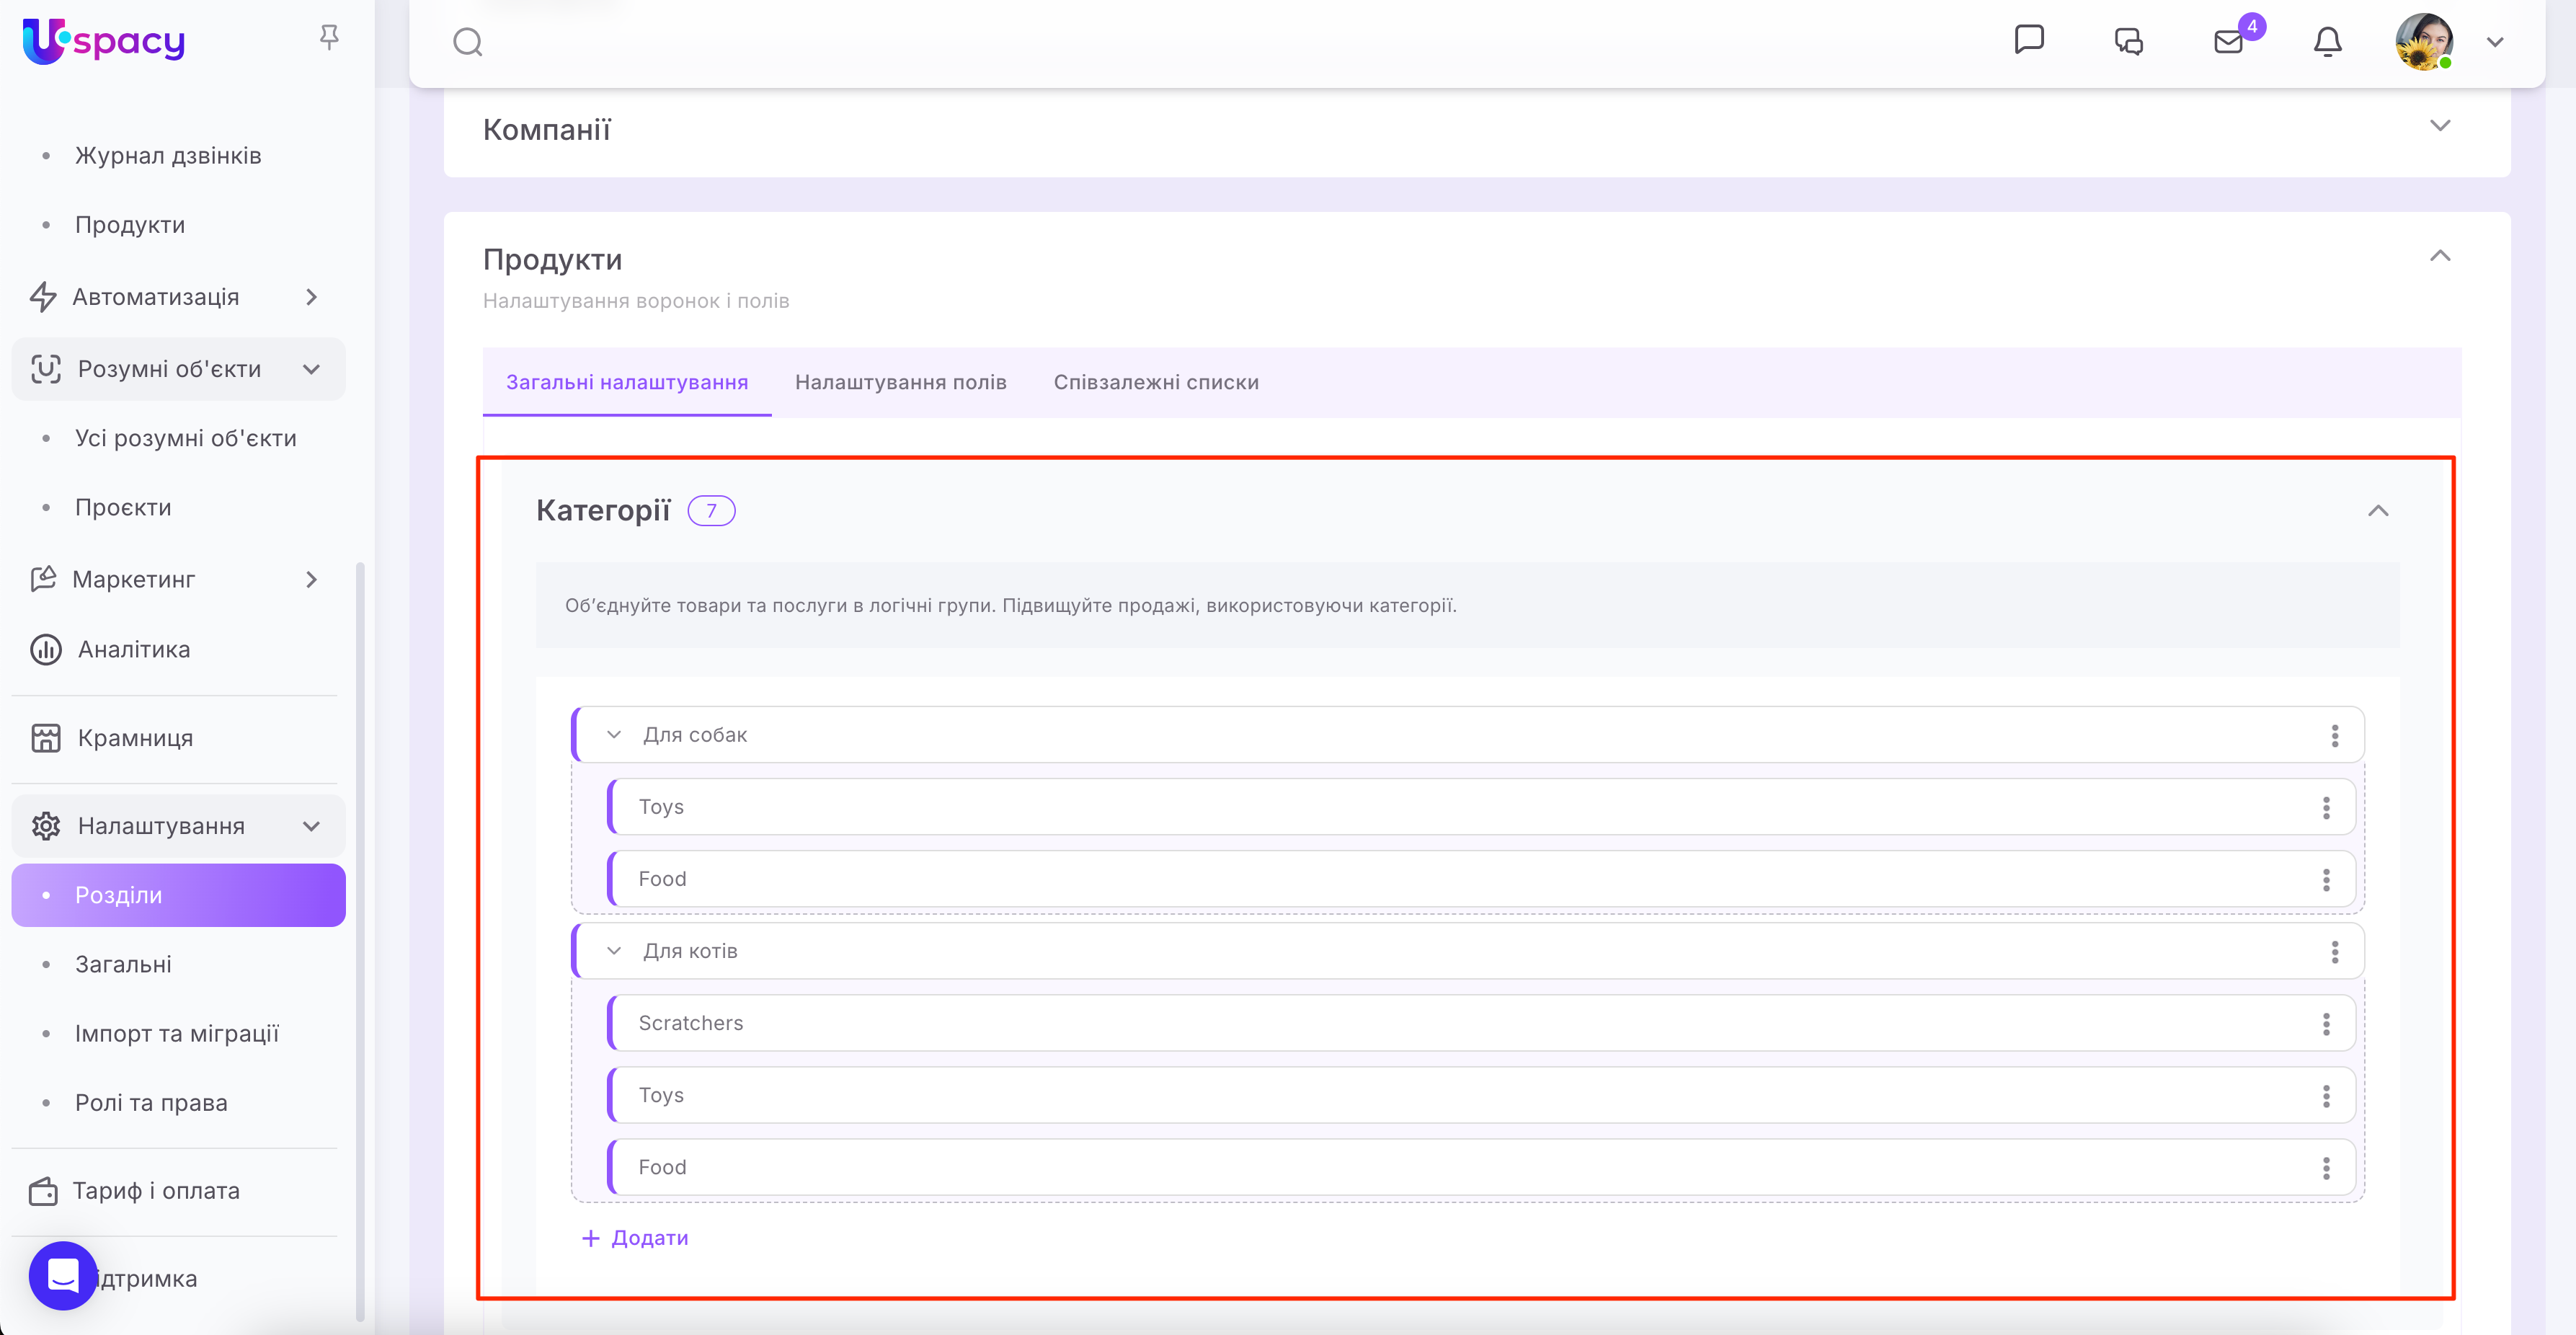Open the email inbox with badge
The width and height of the screenshot is (2576, 1335).
[x=2229, y=41]
